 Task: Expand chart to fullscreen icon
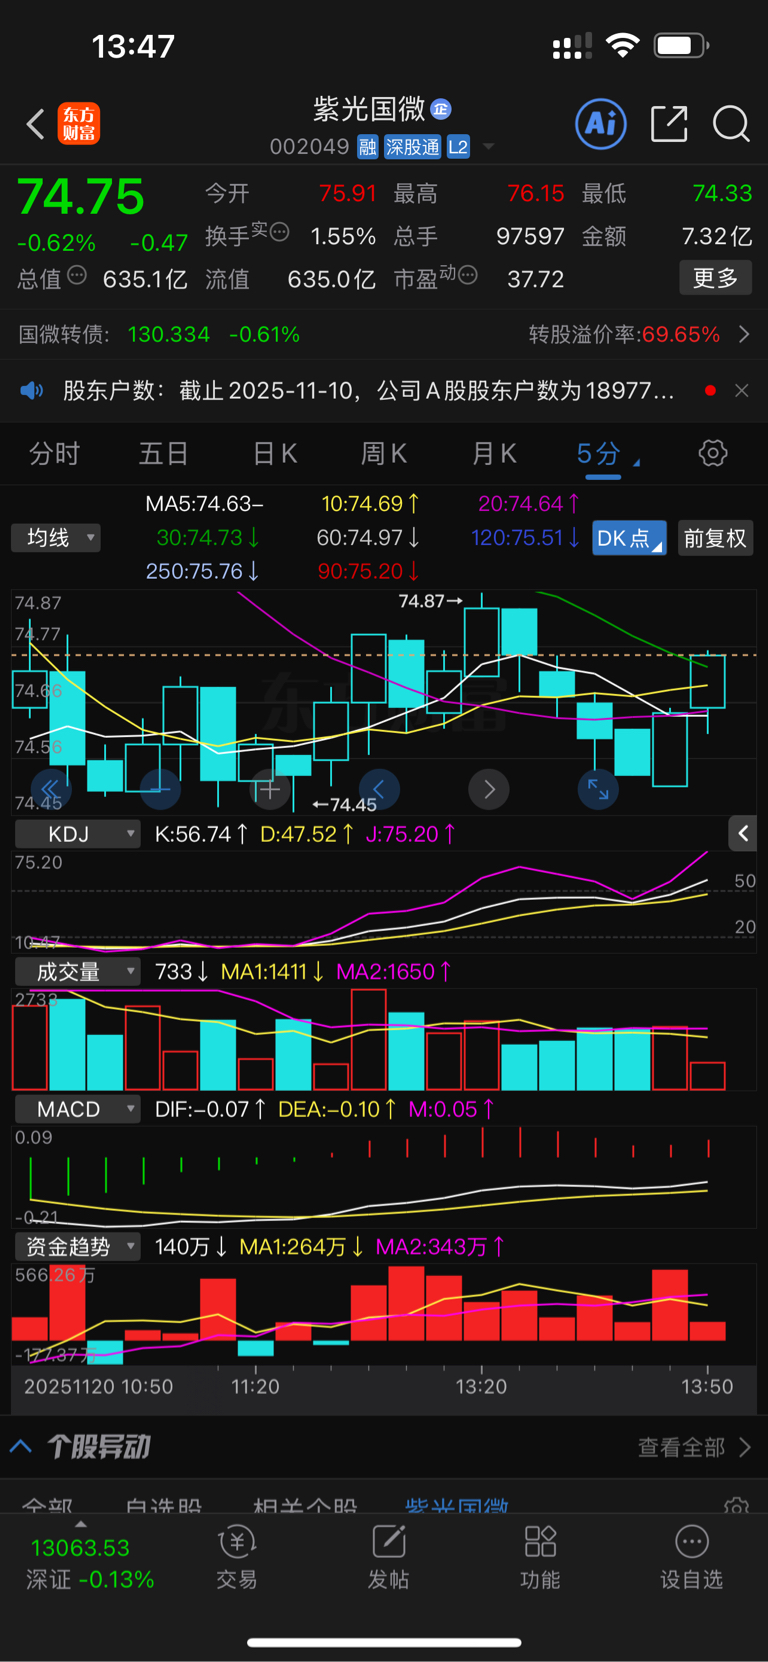pos(598,789)
